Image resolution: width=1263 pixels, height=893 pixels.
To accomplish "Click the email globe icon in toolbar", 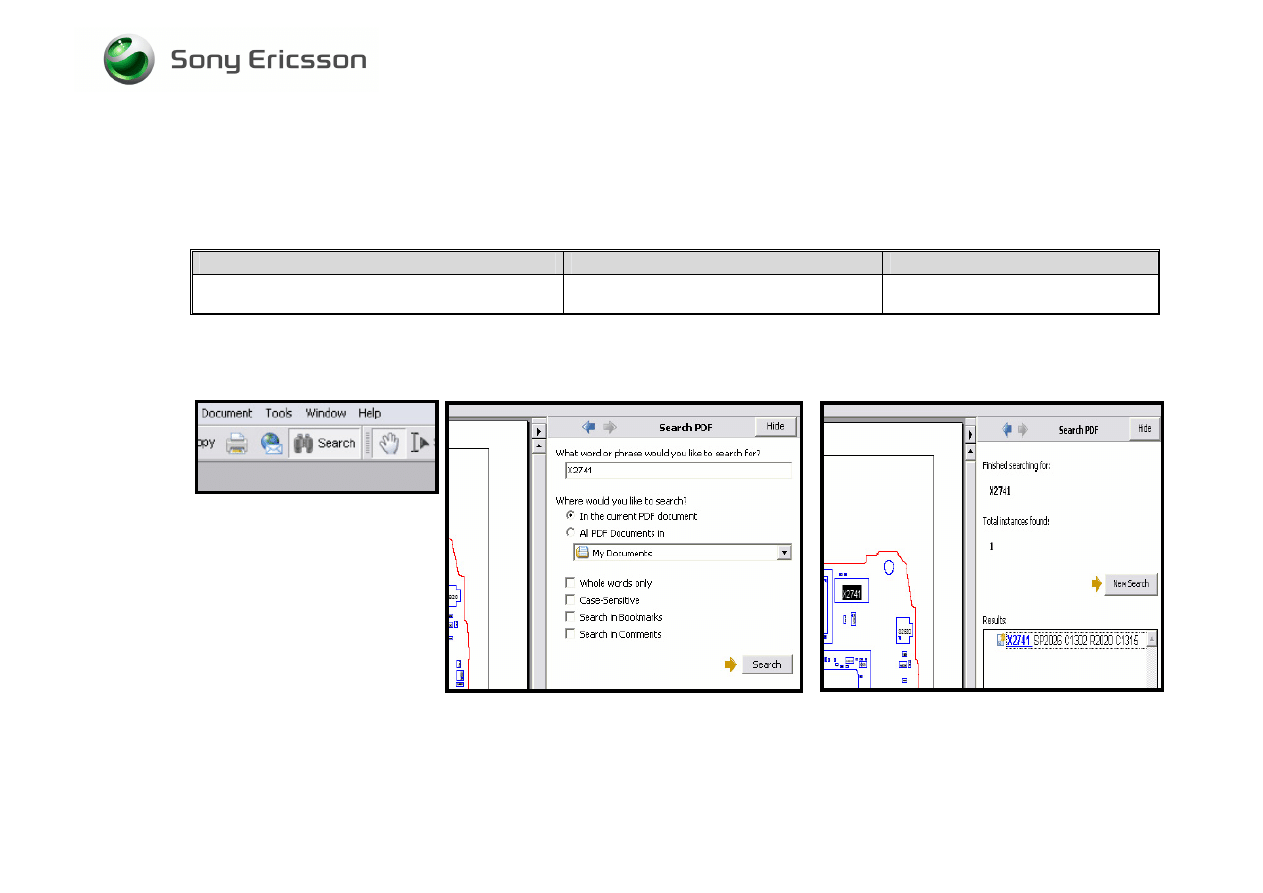I will coord(270,443).
